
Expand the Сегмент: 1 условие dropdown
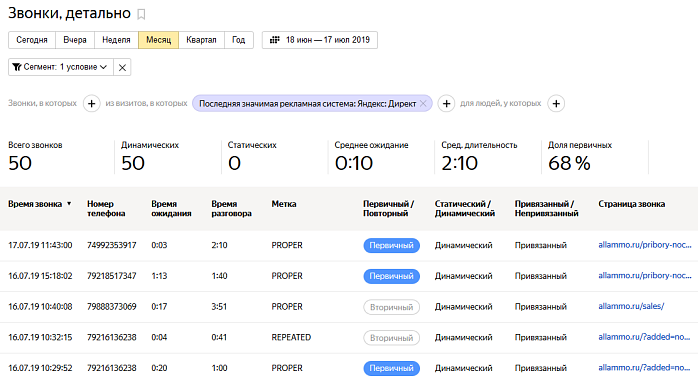point(61,67)
